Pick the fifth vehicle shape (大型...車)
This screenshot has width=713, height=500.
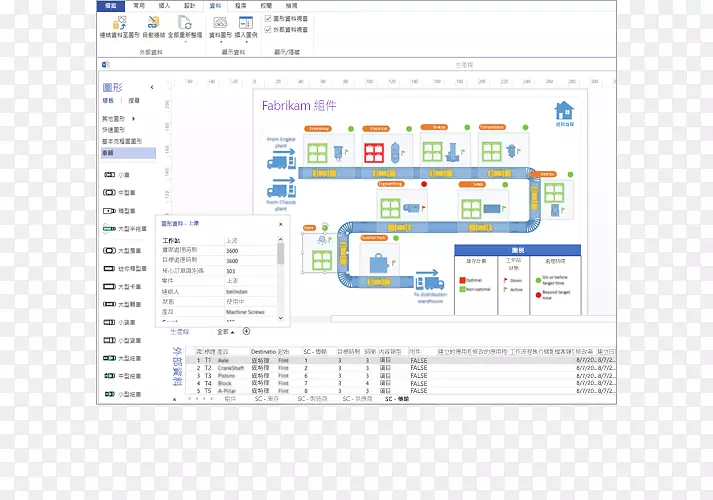pos(122,250)
